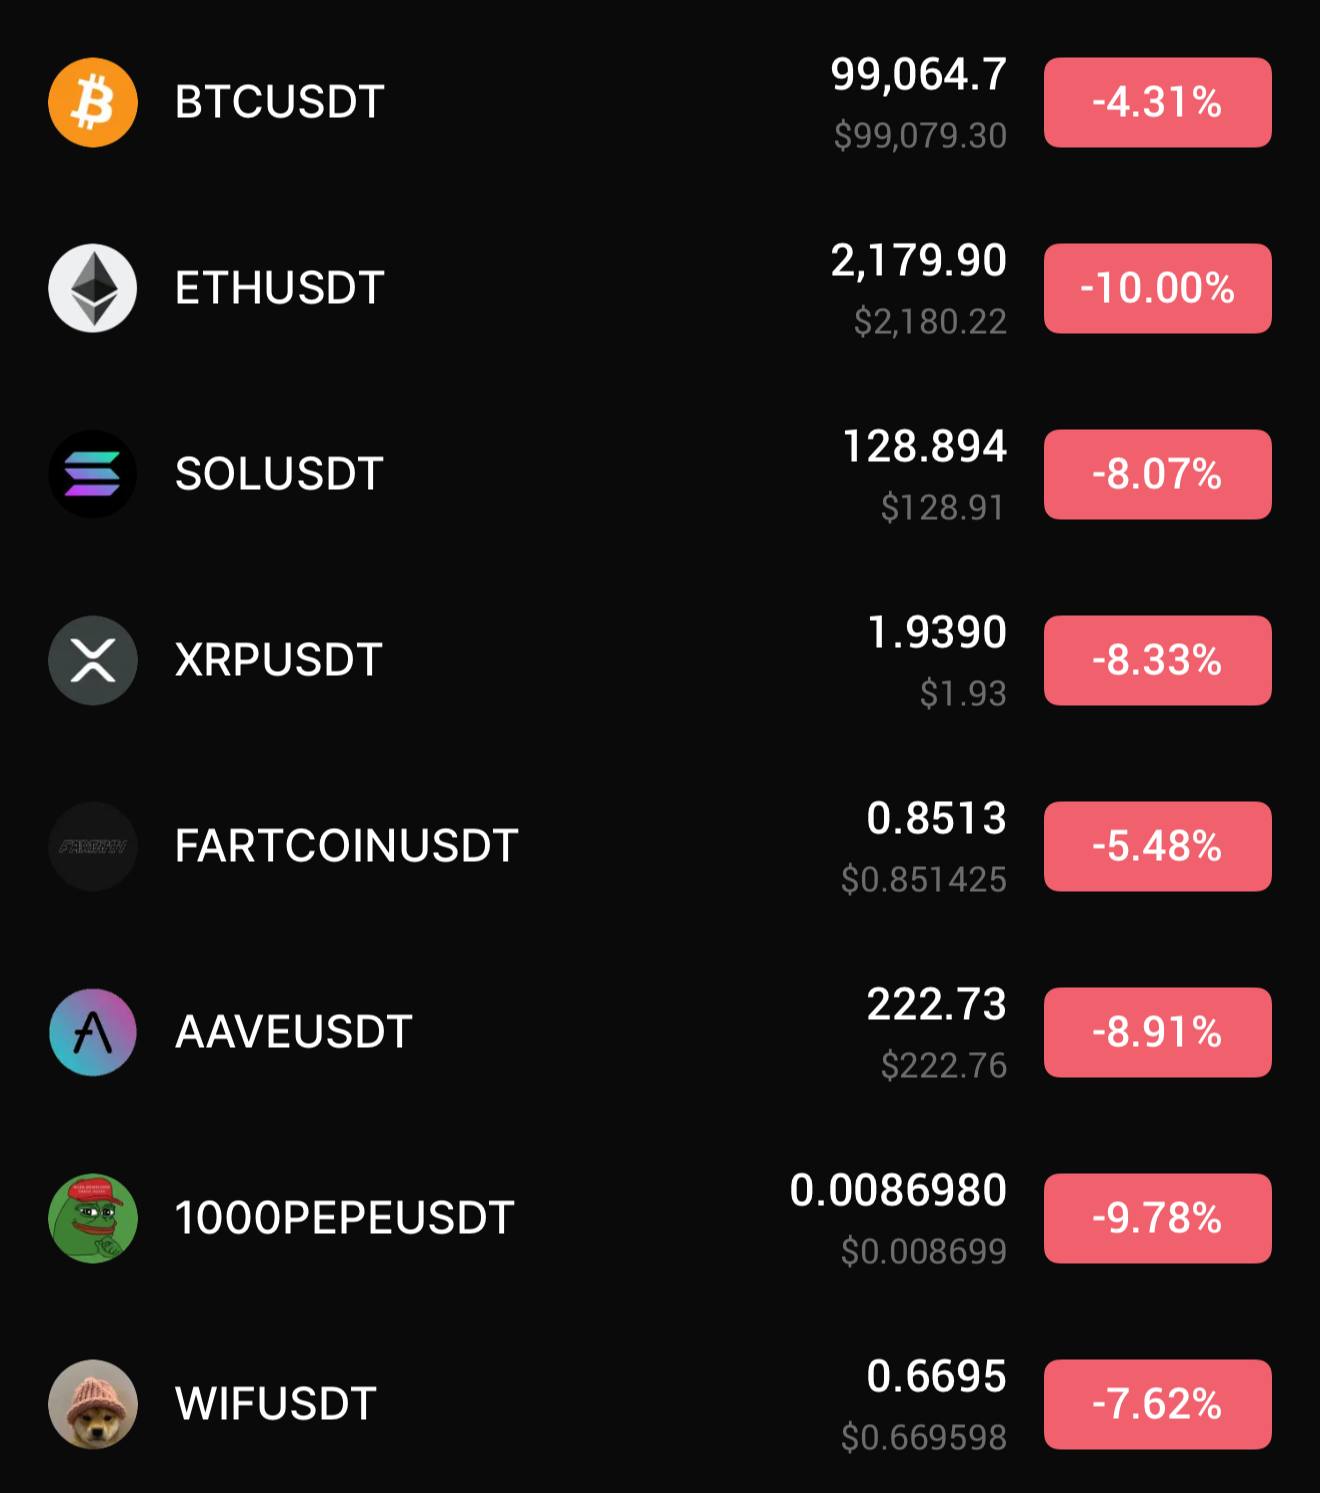Image resolution: width=1320 pixels, height=1493 pixels.
Task: Tap the Fartcoin dark icon
Action: pos(93,846)
